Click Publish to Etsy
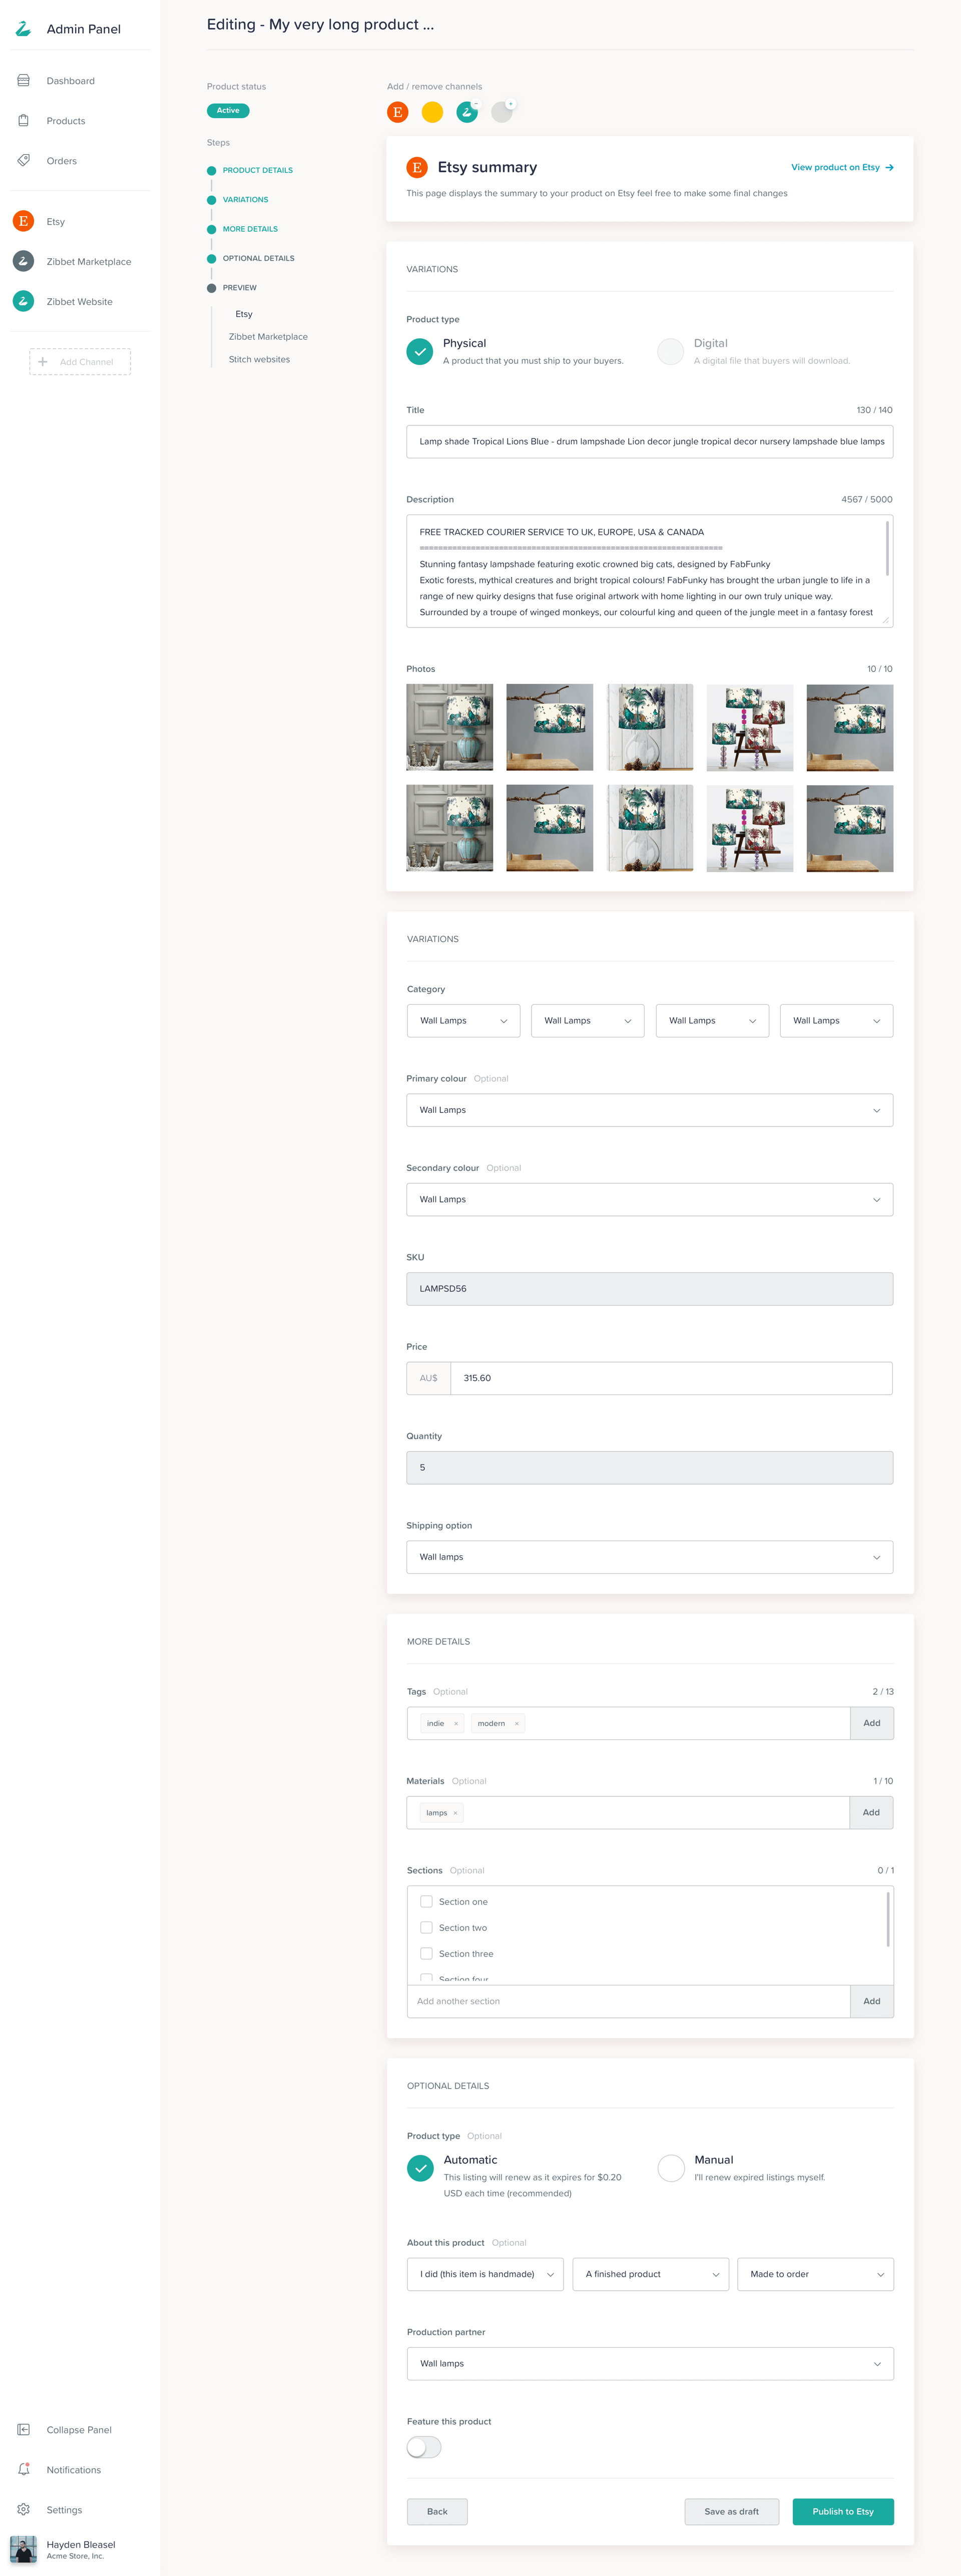 click(843, 2511)
